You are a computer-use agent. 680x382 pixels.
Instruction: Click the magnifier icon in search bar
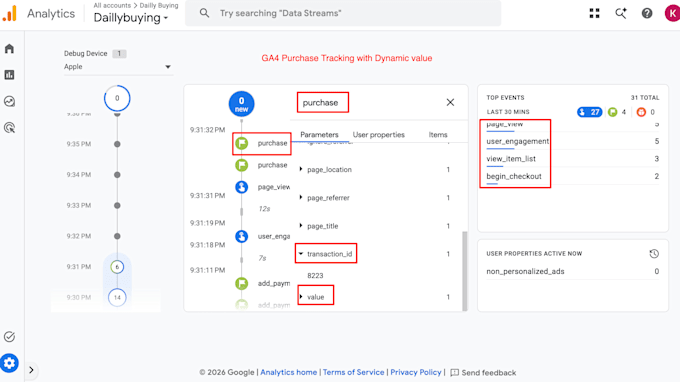point(204,13)
